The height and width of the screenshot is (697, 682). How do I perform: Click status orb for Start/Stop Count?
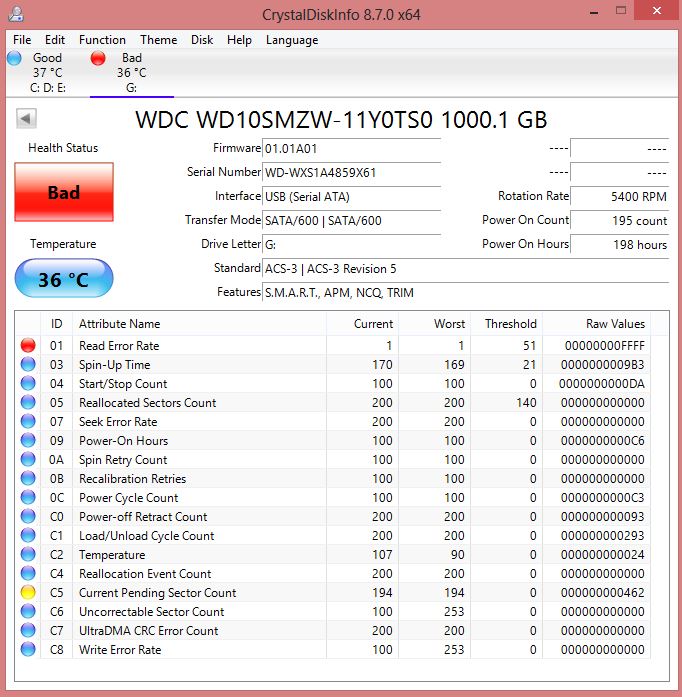point(28,383)
